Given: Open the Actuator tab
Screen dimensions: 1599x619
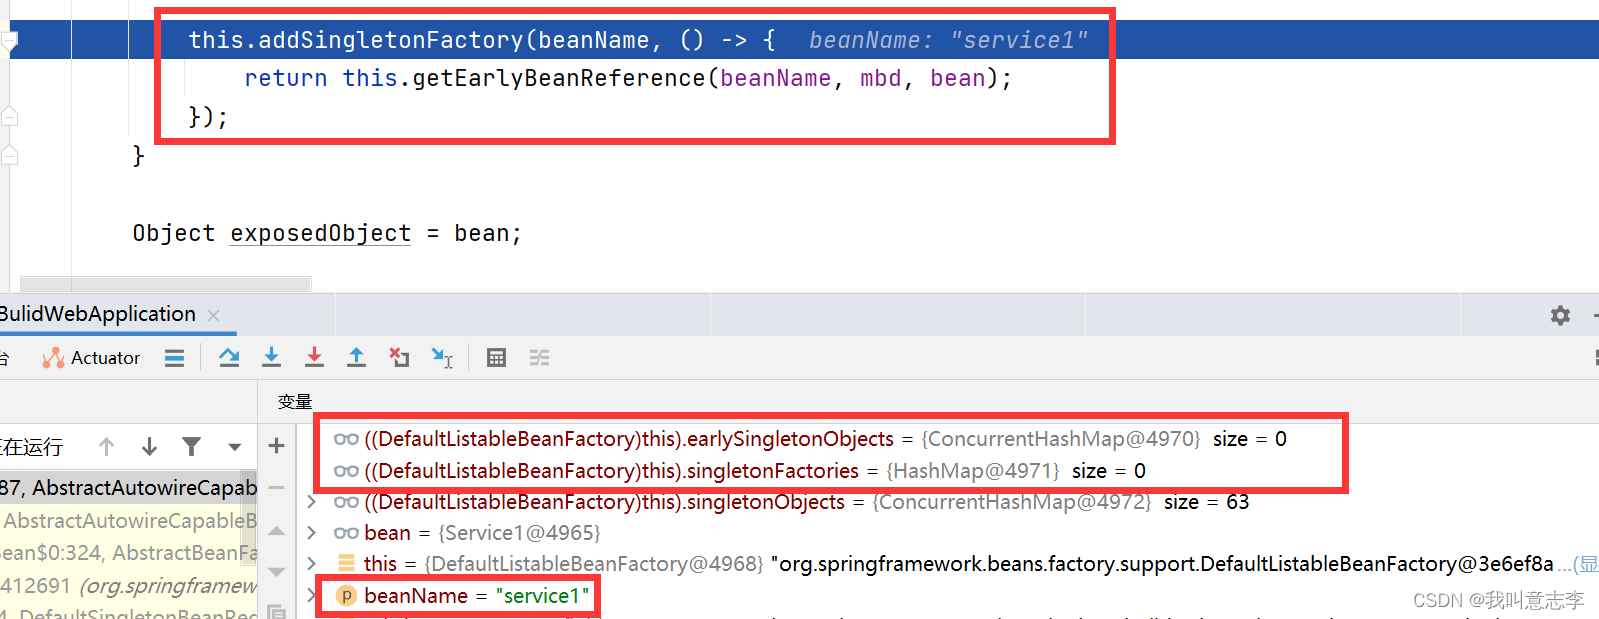Looking at the screenshot, I should point(92,358).
